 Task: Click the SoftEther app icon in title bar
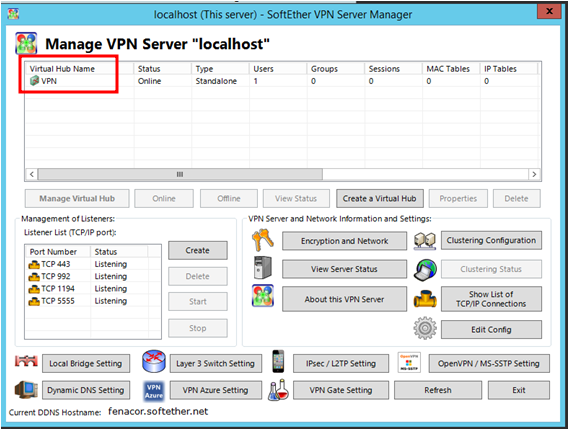[13, 14]
